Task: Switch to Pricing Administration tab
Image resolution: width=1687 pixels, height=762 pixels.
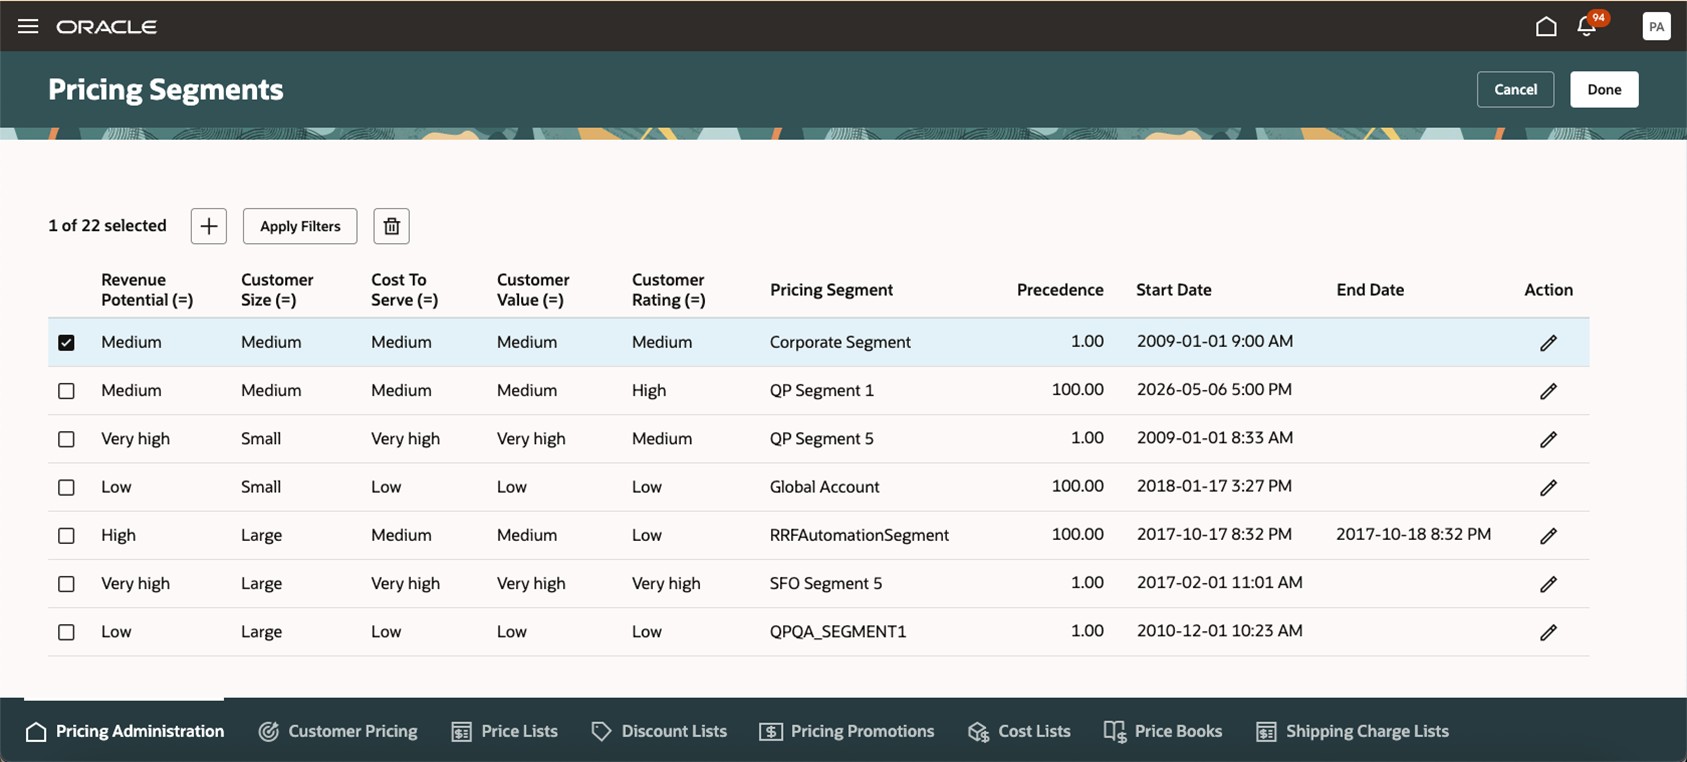Action: (x=125, y=731)
